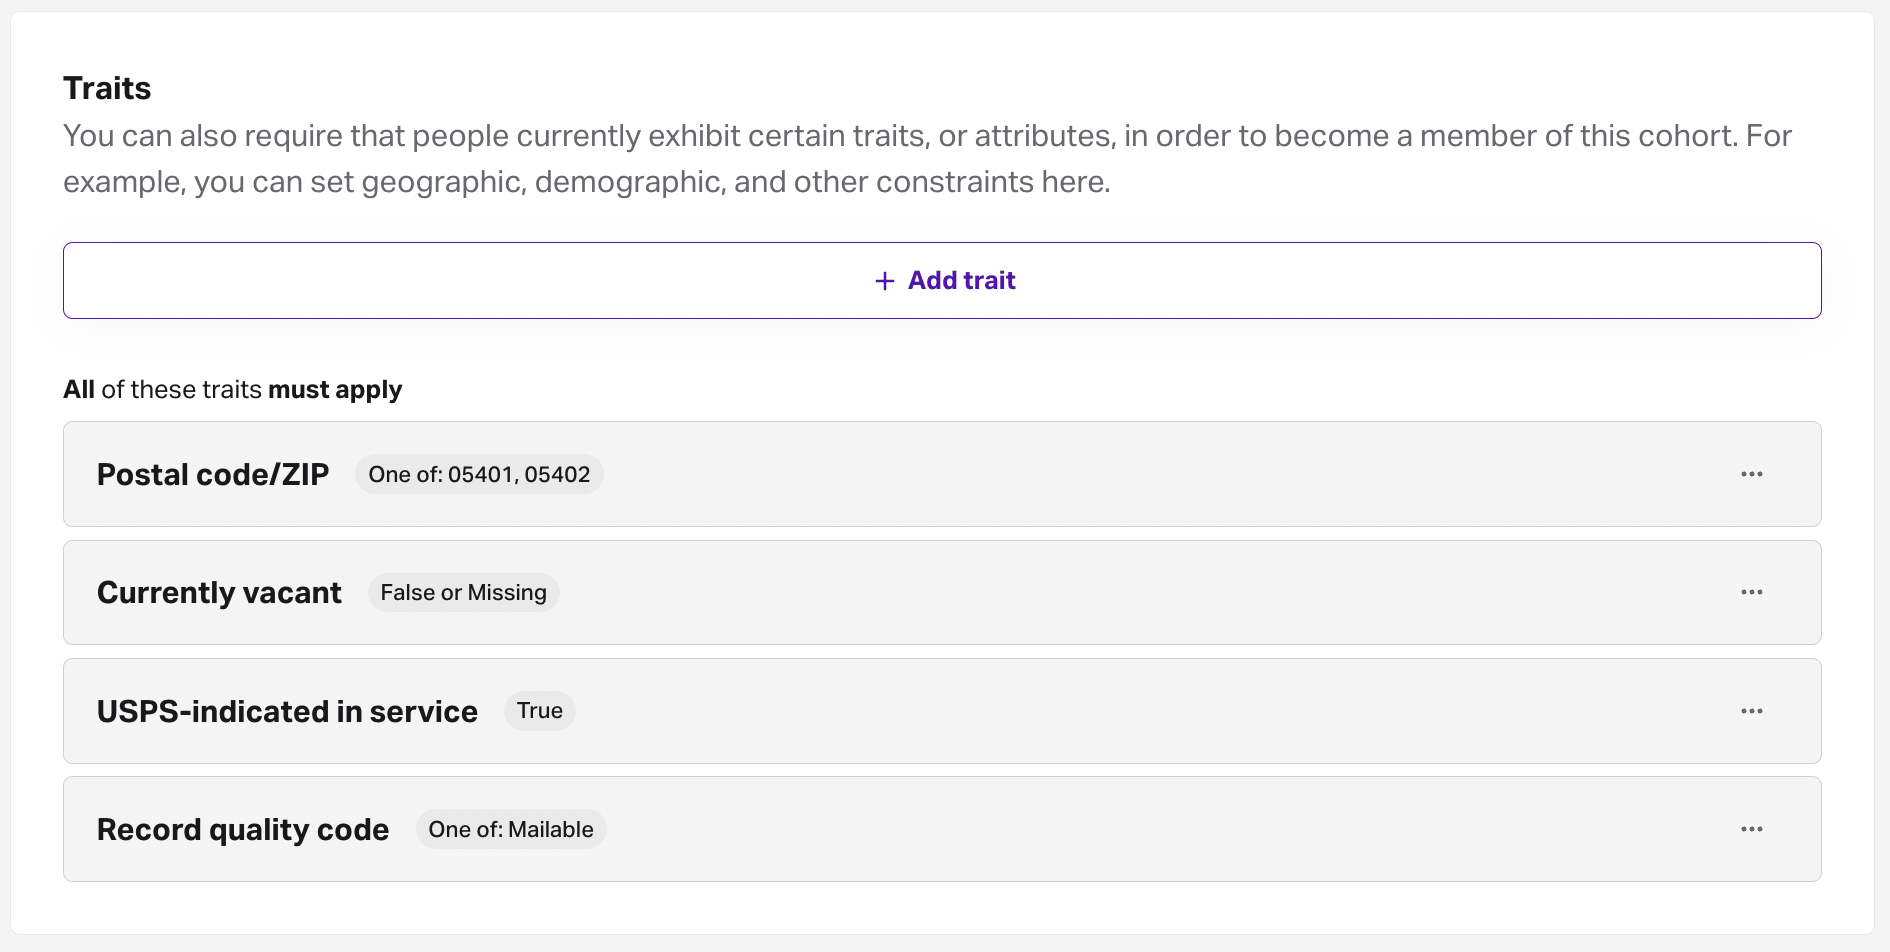Image resolution: width=1890 pixels, height=952 pixels.
Task: Click the Postal code/ZIP trait name
Action: click(213, 474)
